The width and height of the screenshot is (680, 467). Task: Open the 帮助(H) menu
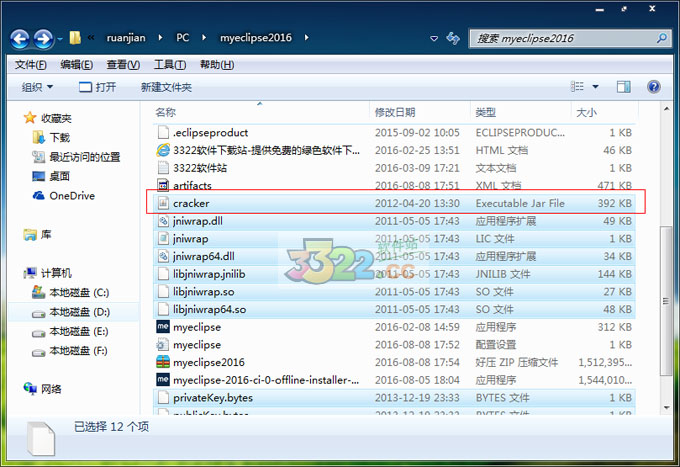point(217,65)
